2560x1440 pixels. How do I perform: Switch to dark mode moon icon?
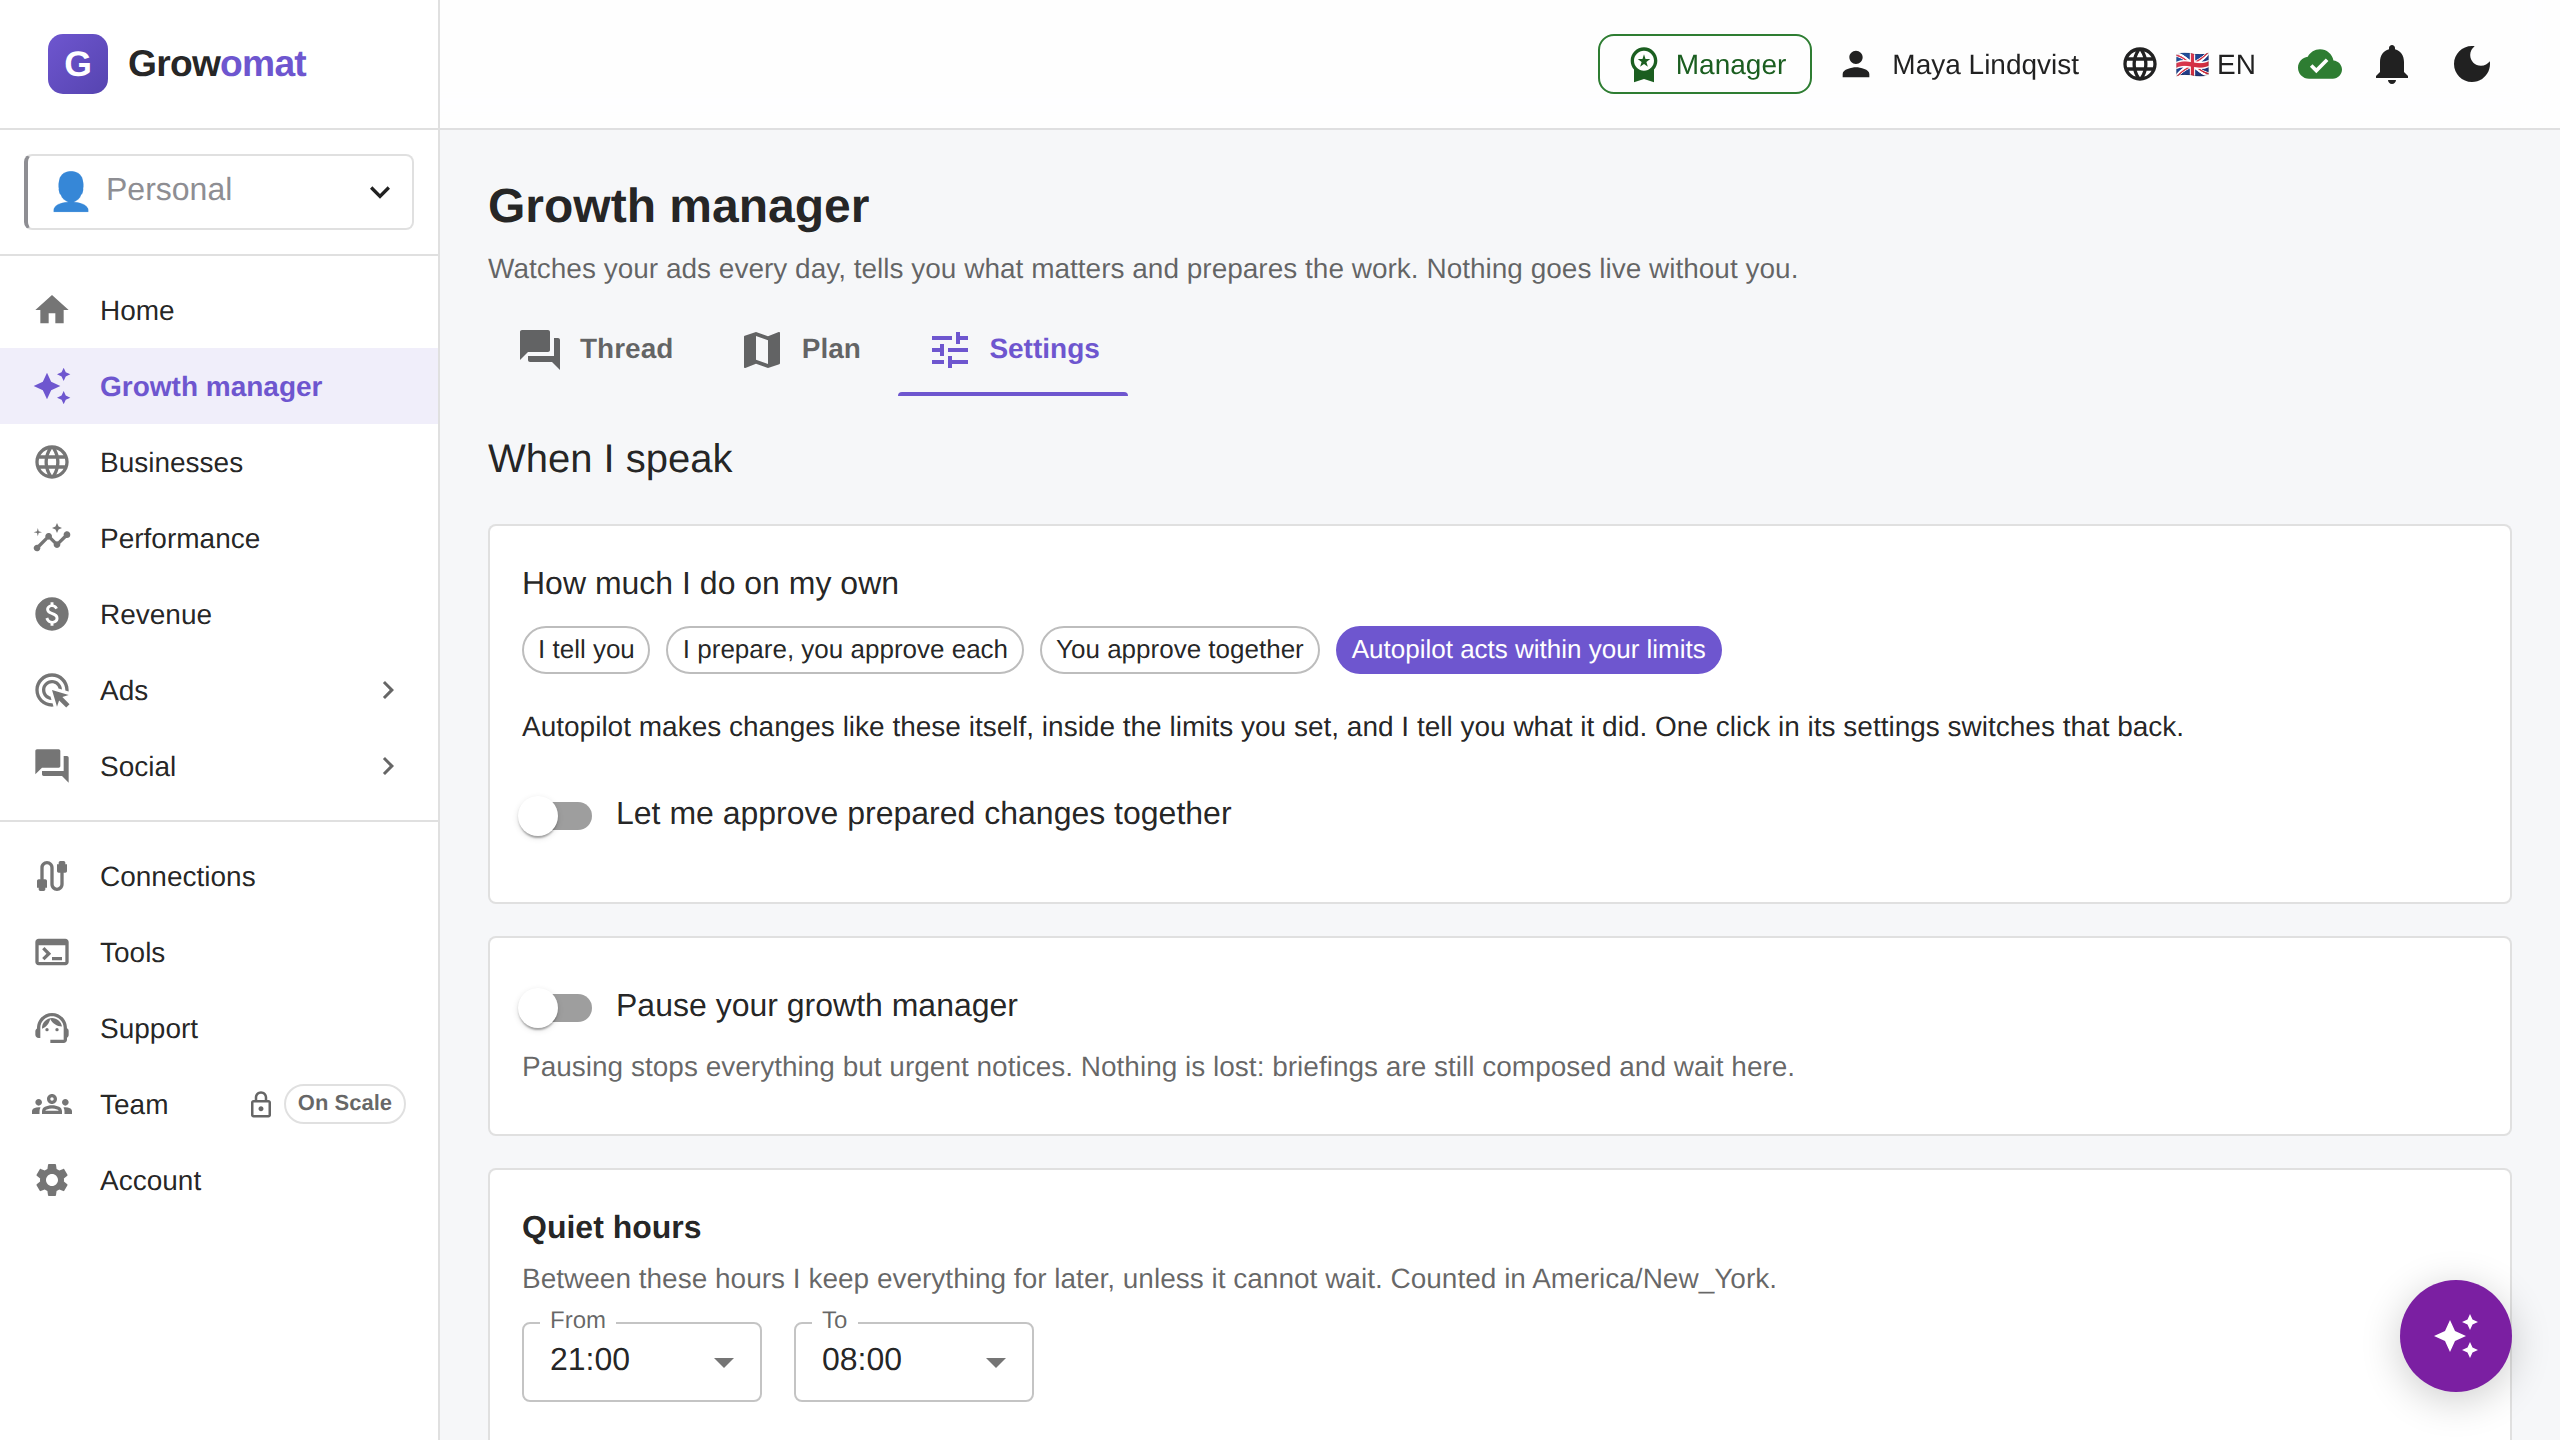[2471, 64]
